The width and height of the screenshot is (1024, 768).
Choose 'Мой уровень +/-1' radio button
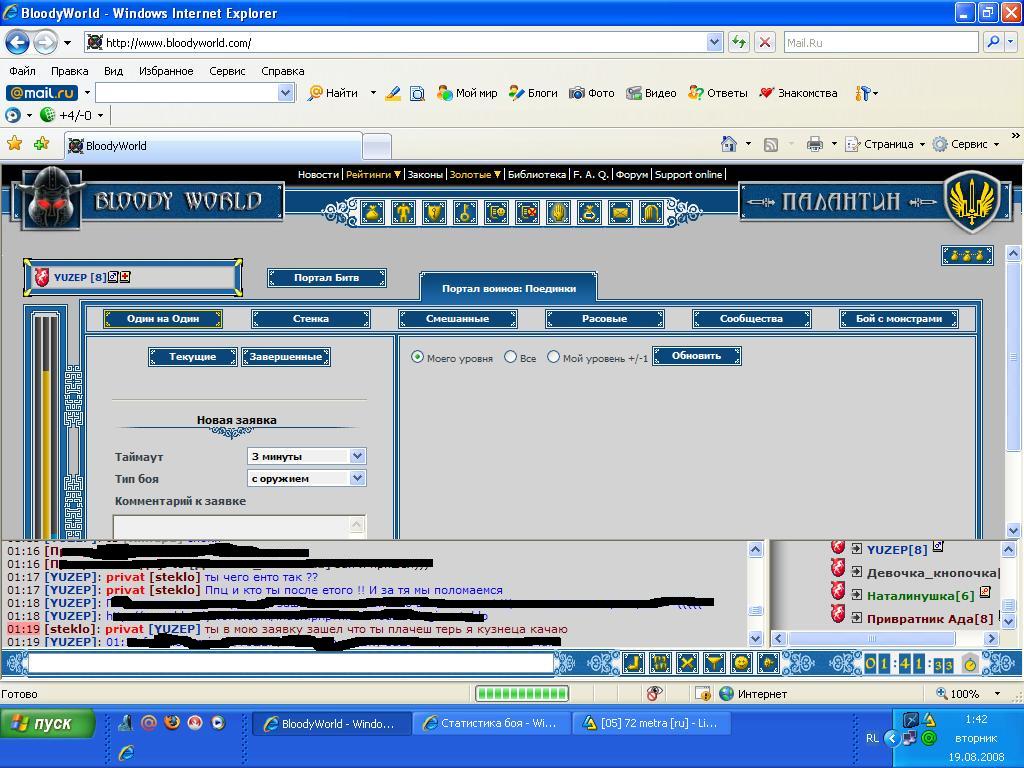553,357
